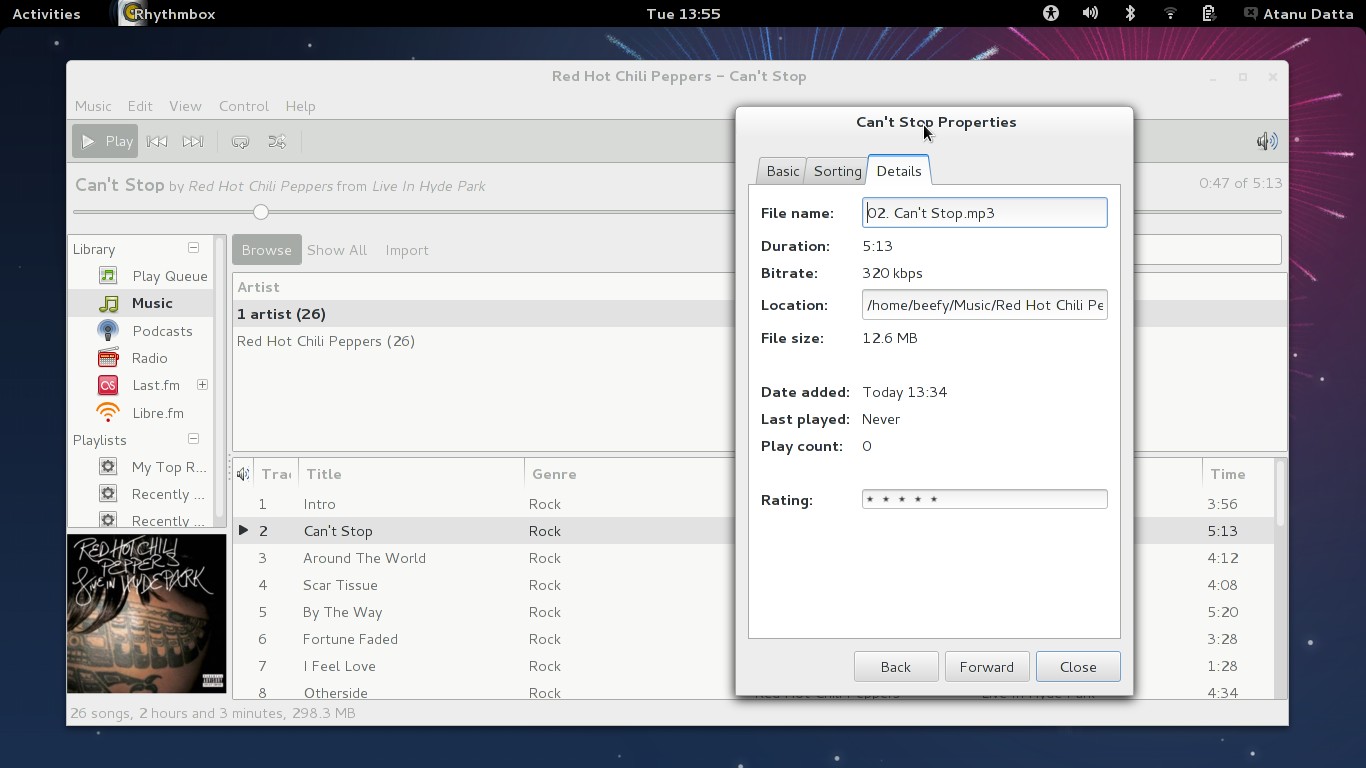Open the Play Queue icon
Image resolution: width=1366 pixels, height=768 pixels.
[x=108, y=276]
